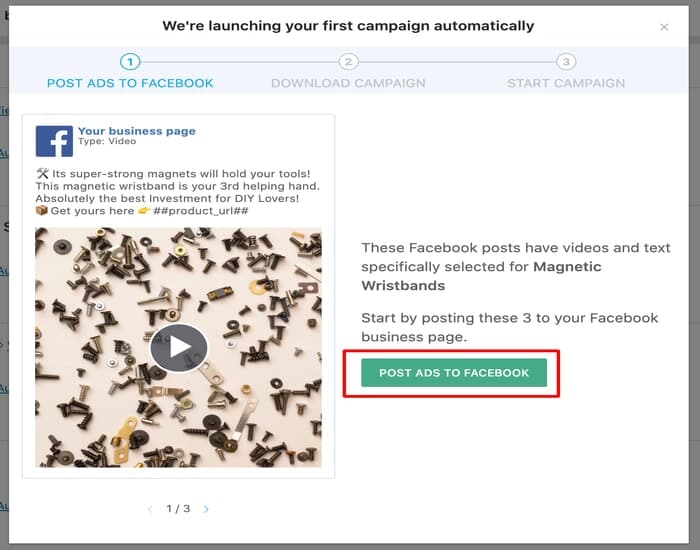Switch to the DOWNLOAD CAMPAIGN step
This screenshot has width=700, height=550.
pos(348,83)
